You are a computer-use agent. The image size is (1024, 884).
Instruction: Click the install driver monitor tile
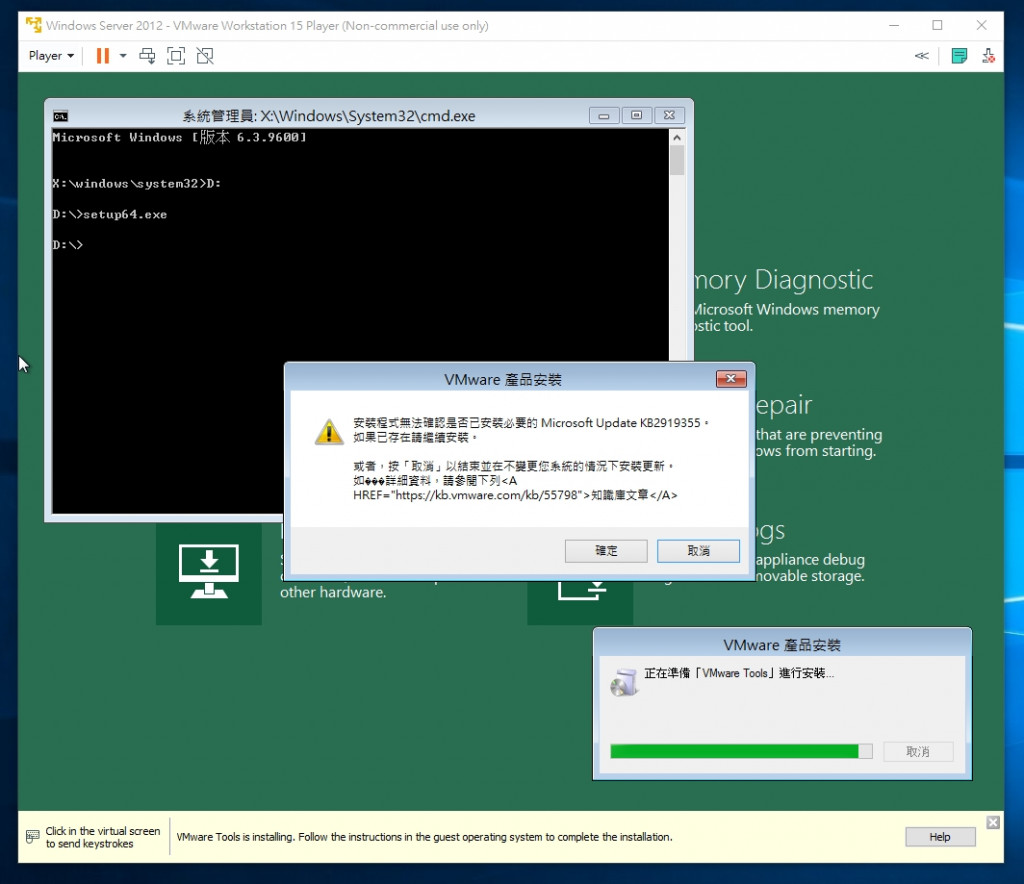coord(209,573)
